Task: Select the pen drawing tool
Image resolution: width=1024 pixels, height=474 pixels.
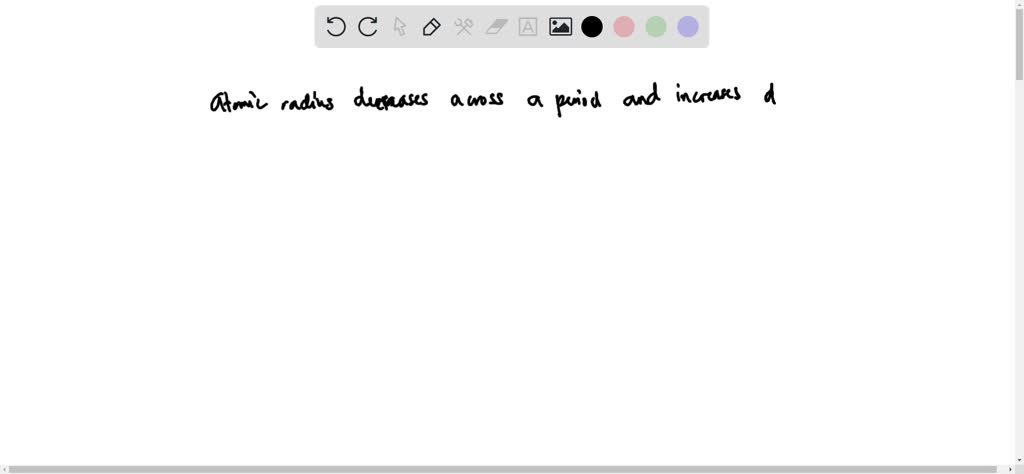Action: coord(432,27)
